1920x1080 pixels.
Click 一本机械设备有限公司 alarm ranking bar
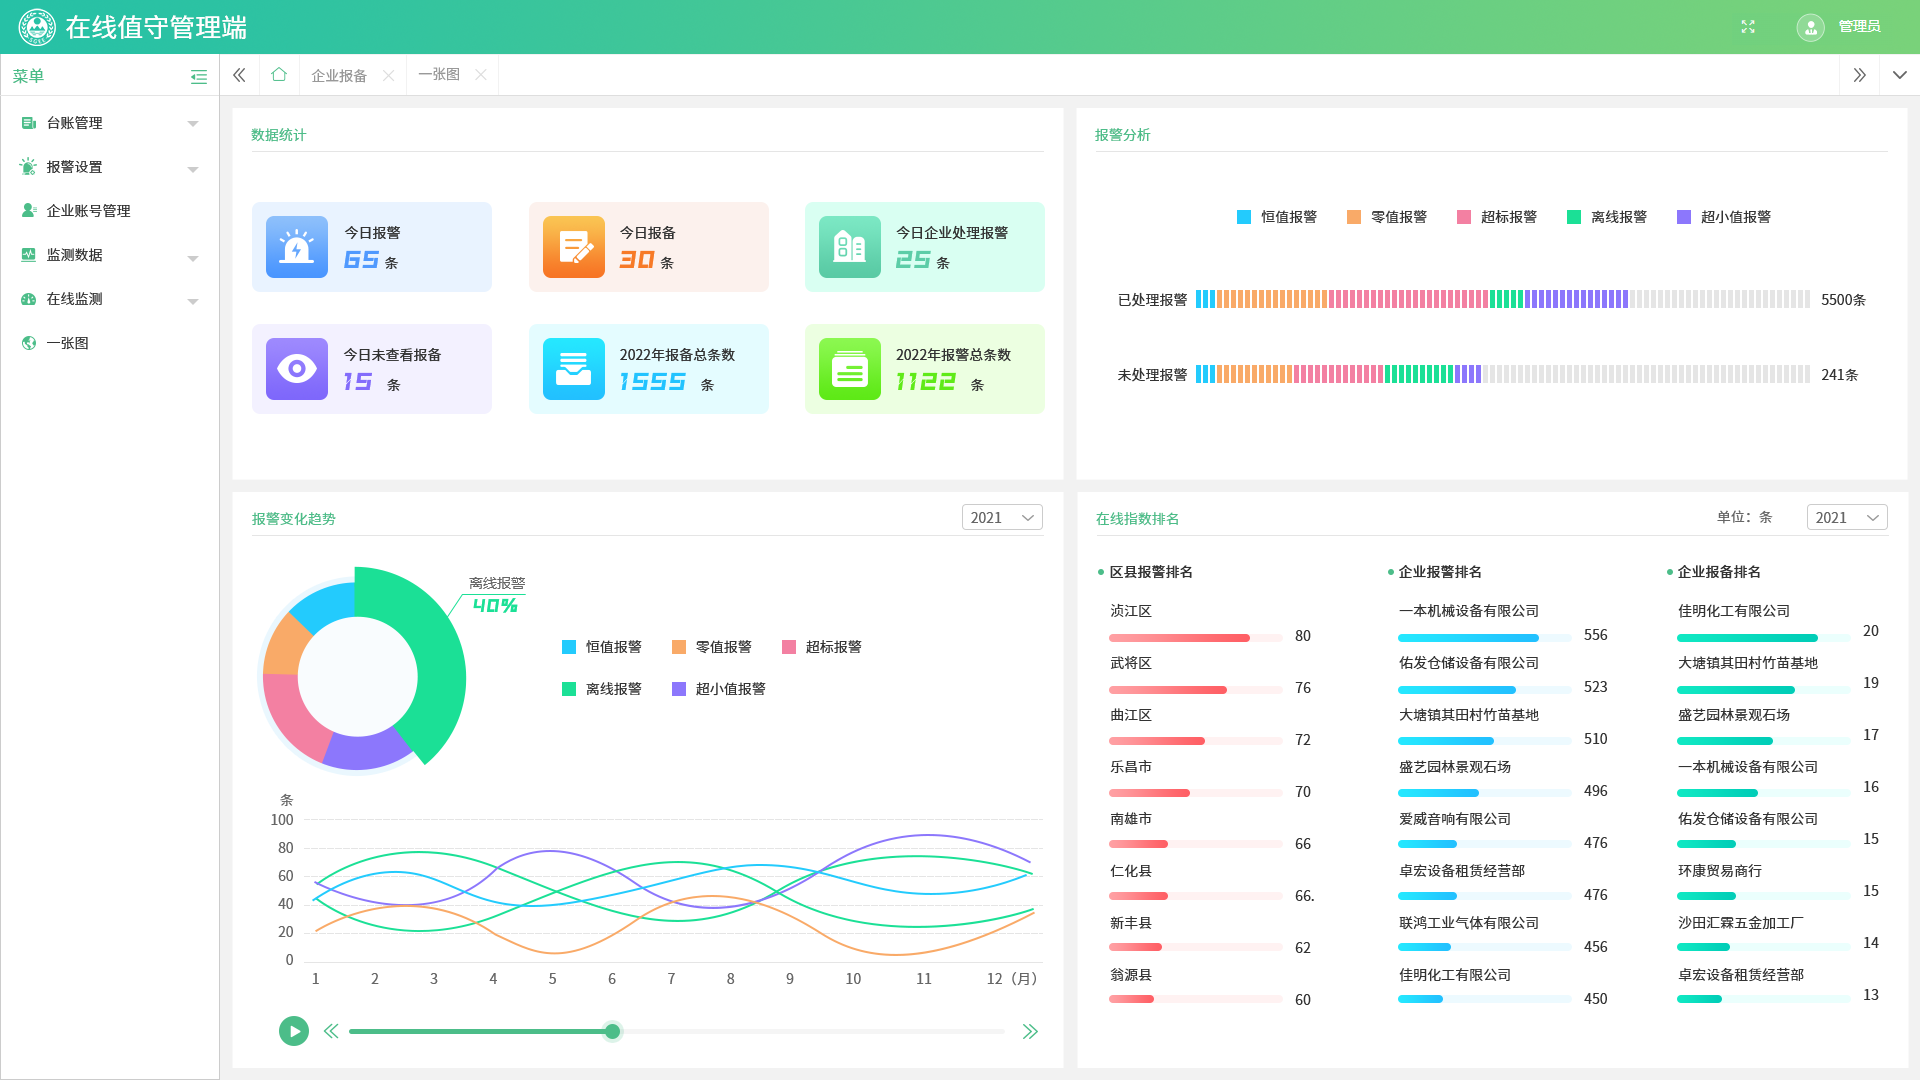coord(1485,638)
